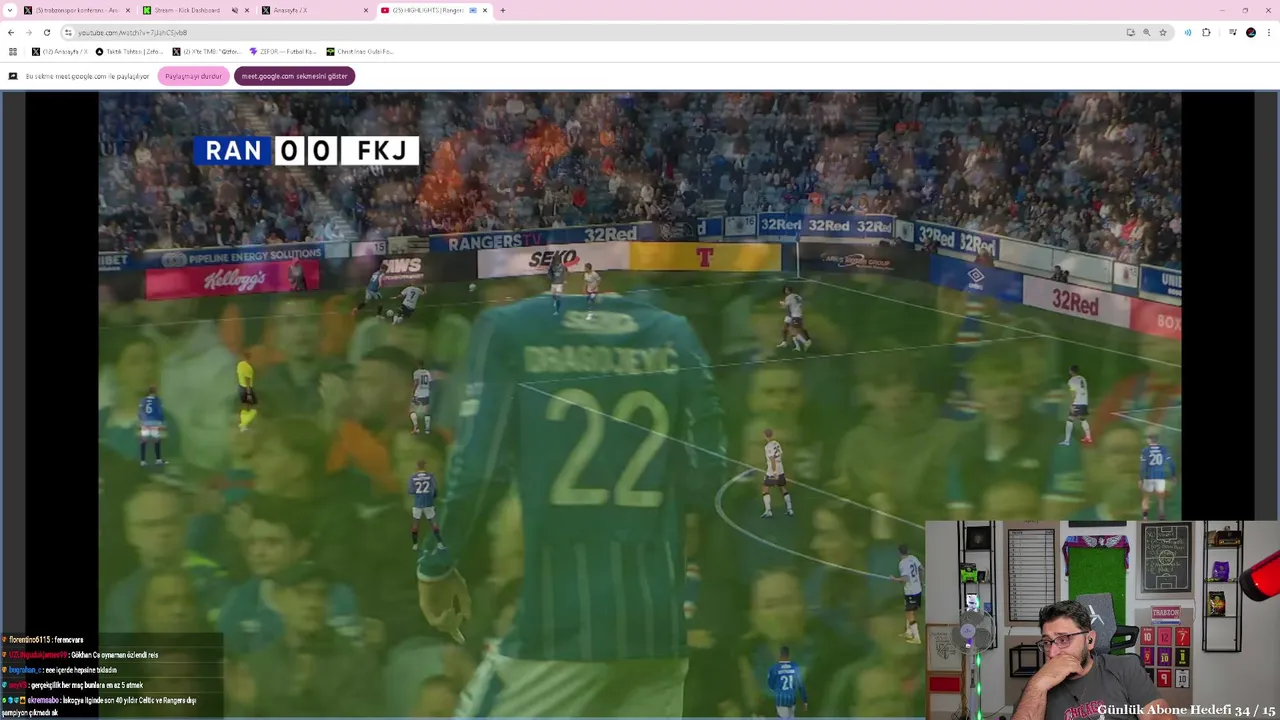Restore down the Chrome window
The image size is (1280, 720).
(1245, 10)
